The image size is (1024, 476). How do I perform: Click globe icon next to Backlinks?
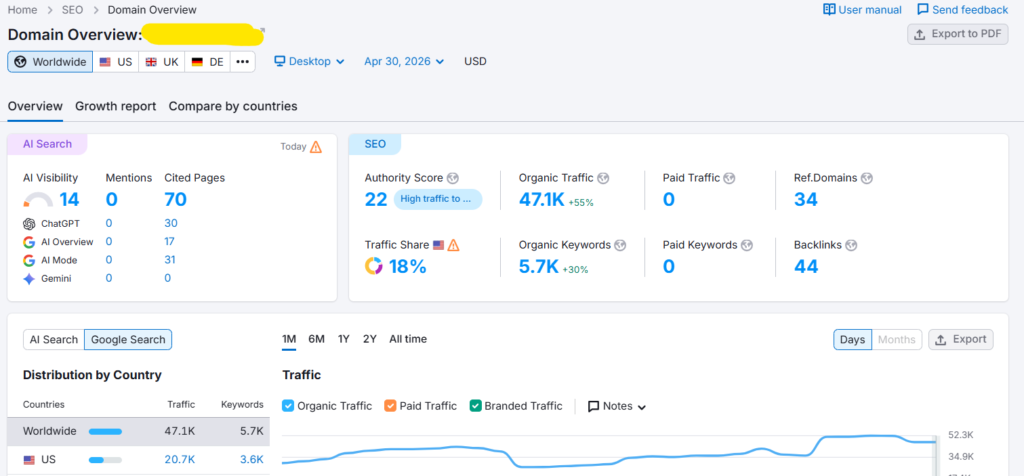851,245
